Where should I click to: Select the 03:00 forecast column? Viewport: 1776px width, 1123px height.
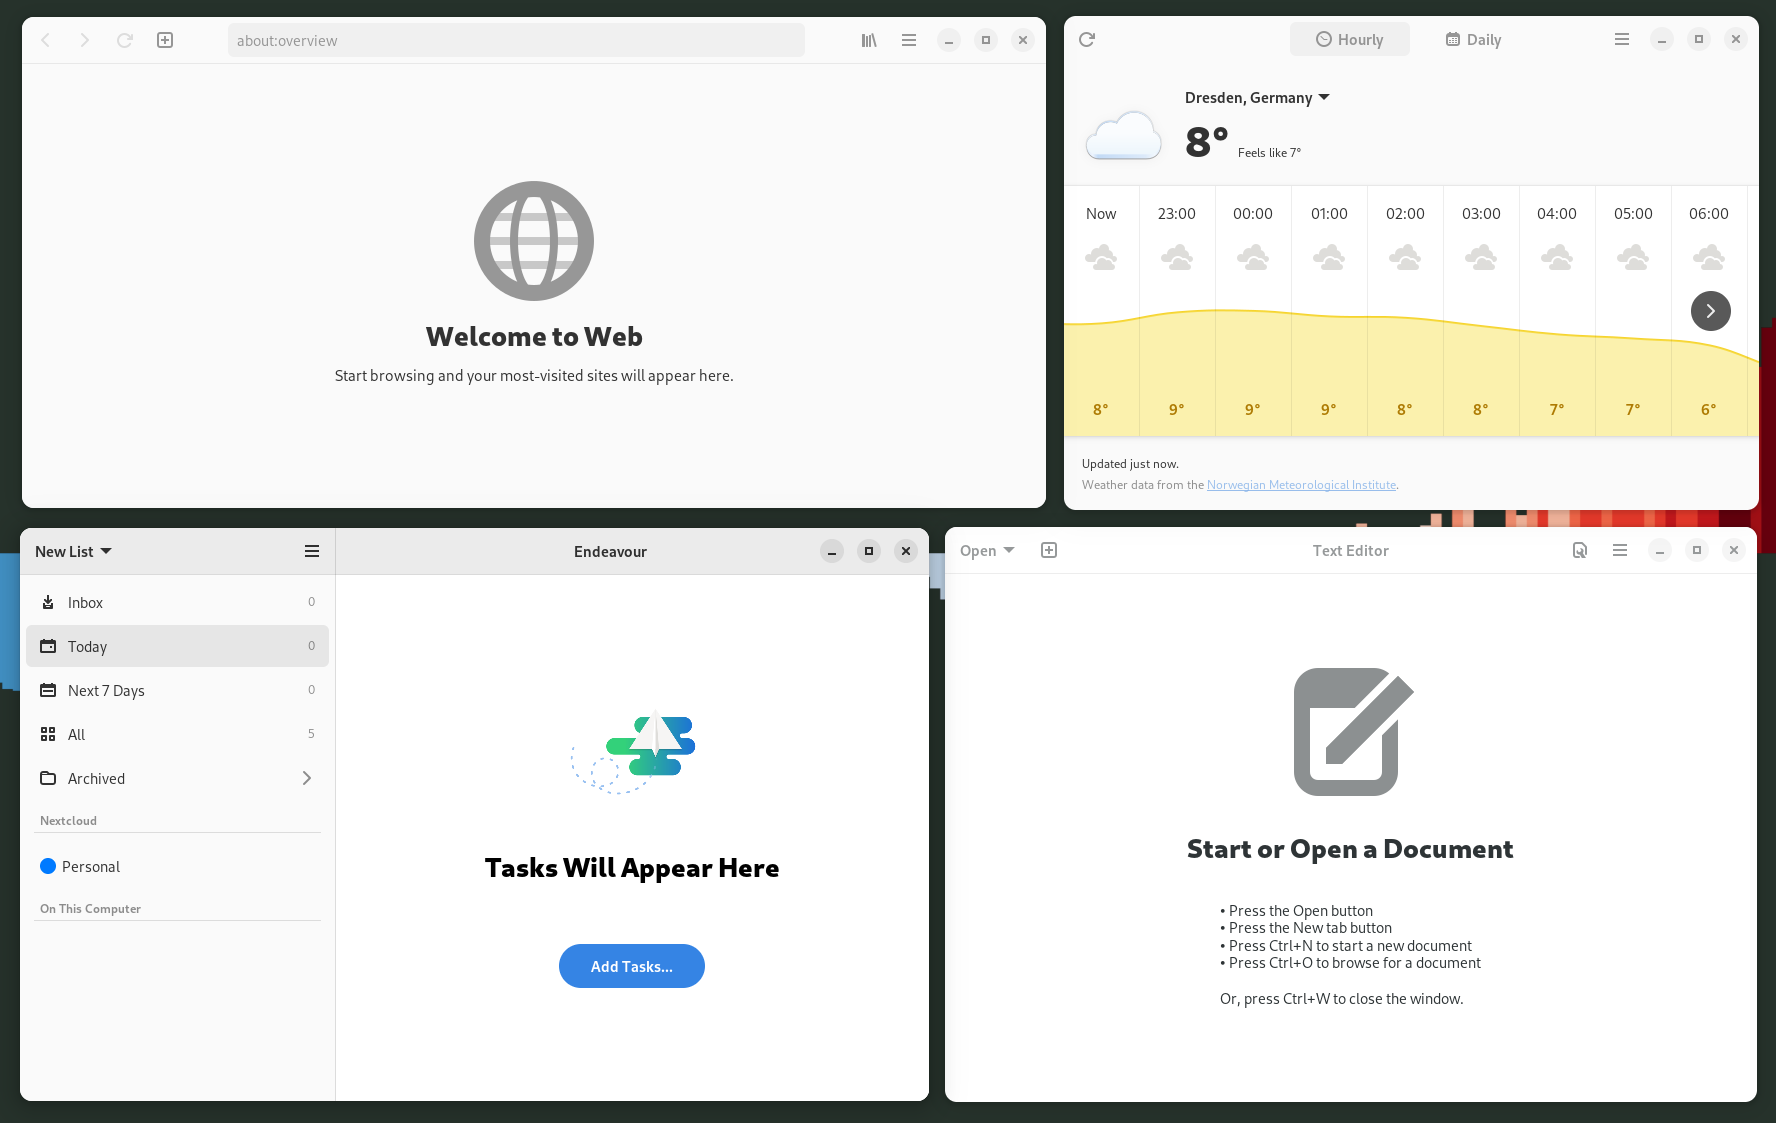coord(1482,311)
